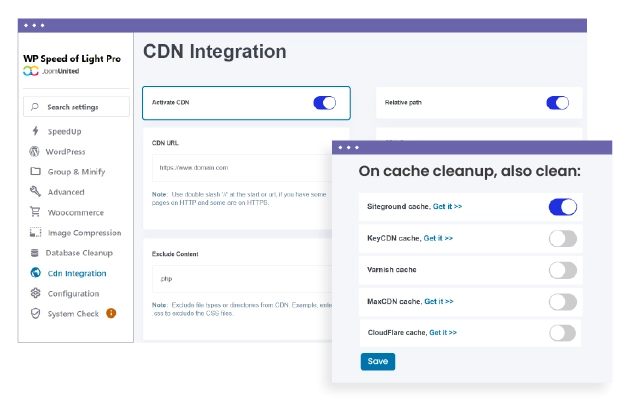Click the Image Compression icon

35,232
